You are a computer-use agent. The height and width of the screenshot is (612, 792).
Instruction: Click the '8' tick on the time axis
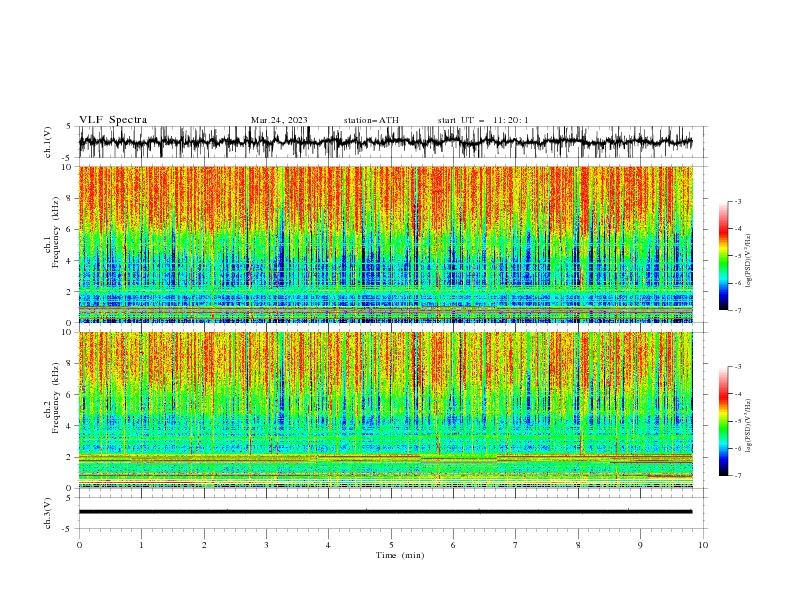578,545
